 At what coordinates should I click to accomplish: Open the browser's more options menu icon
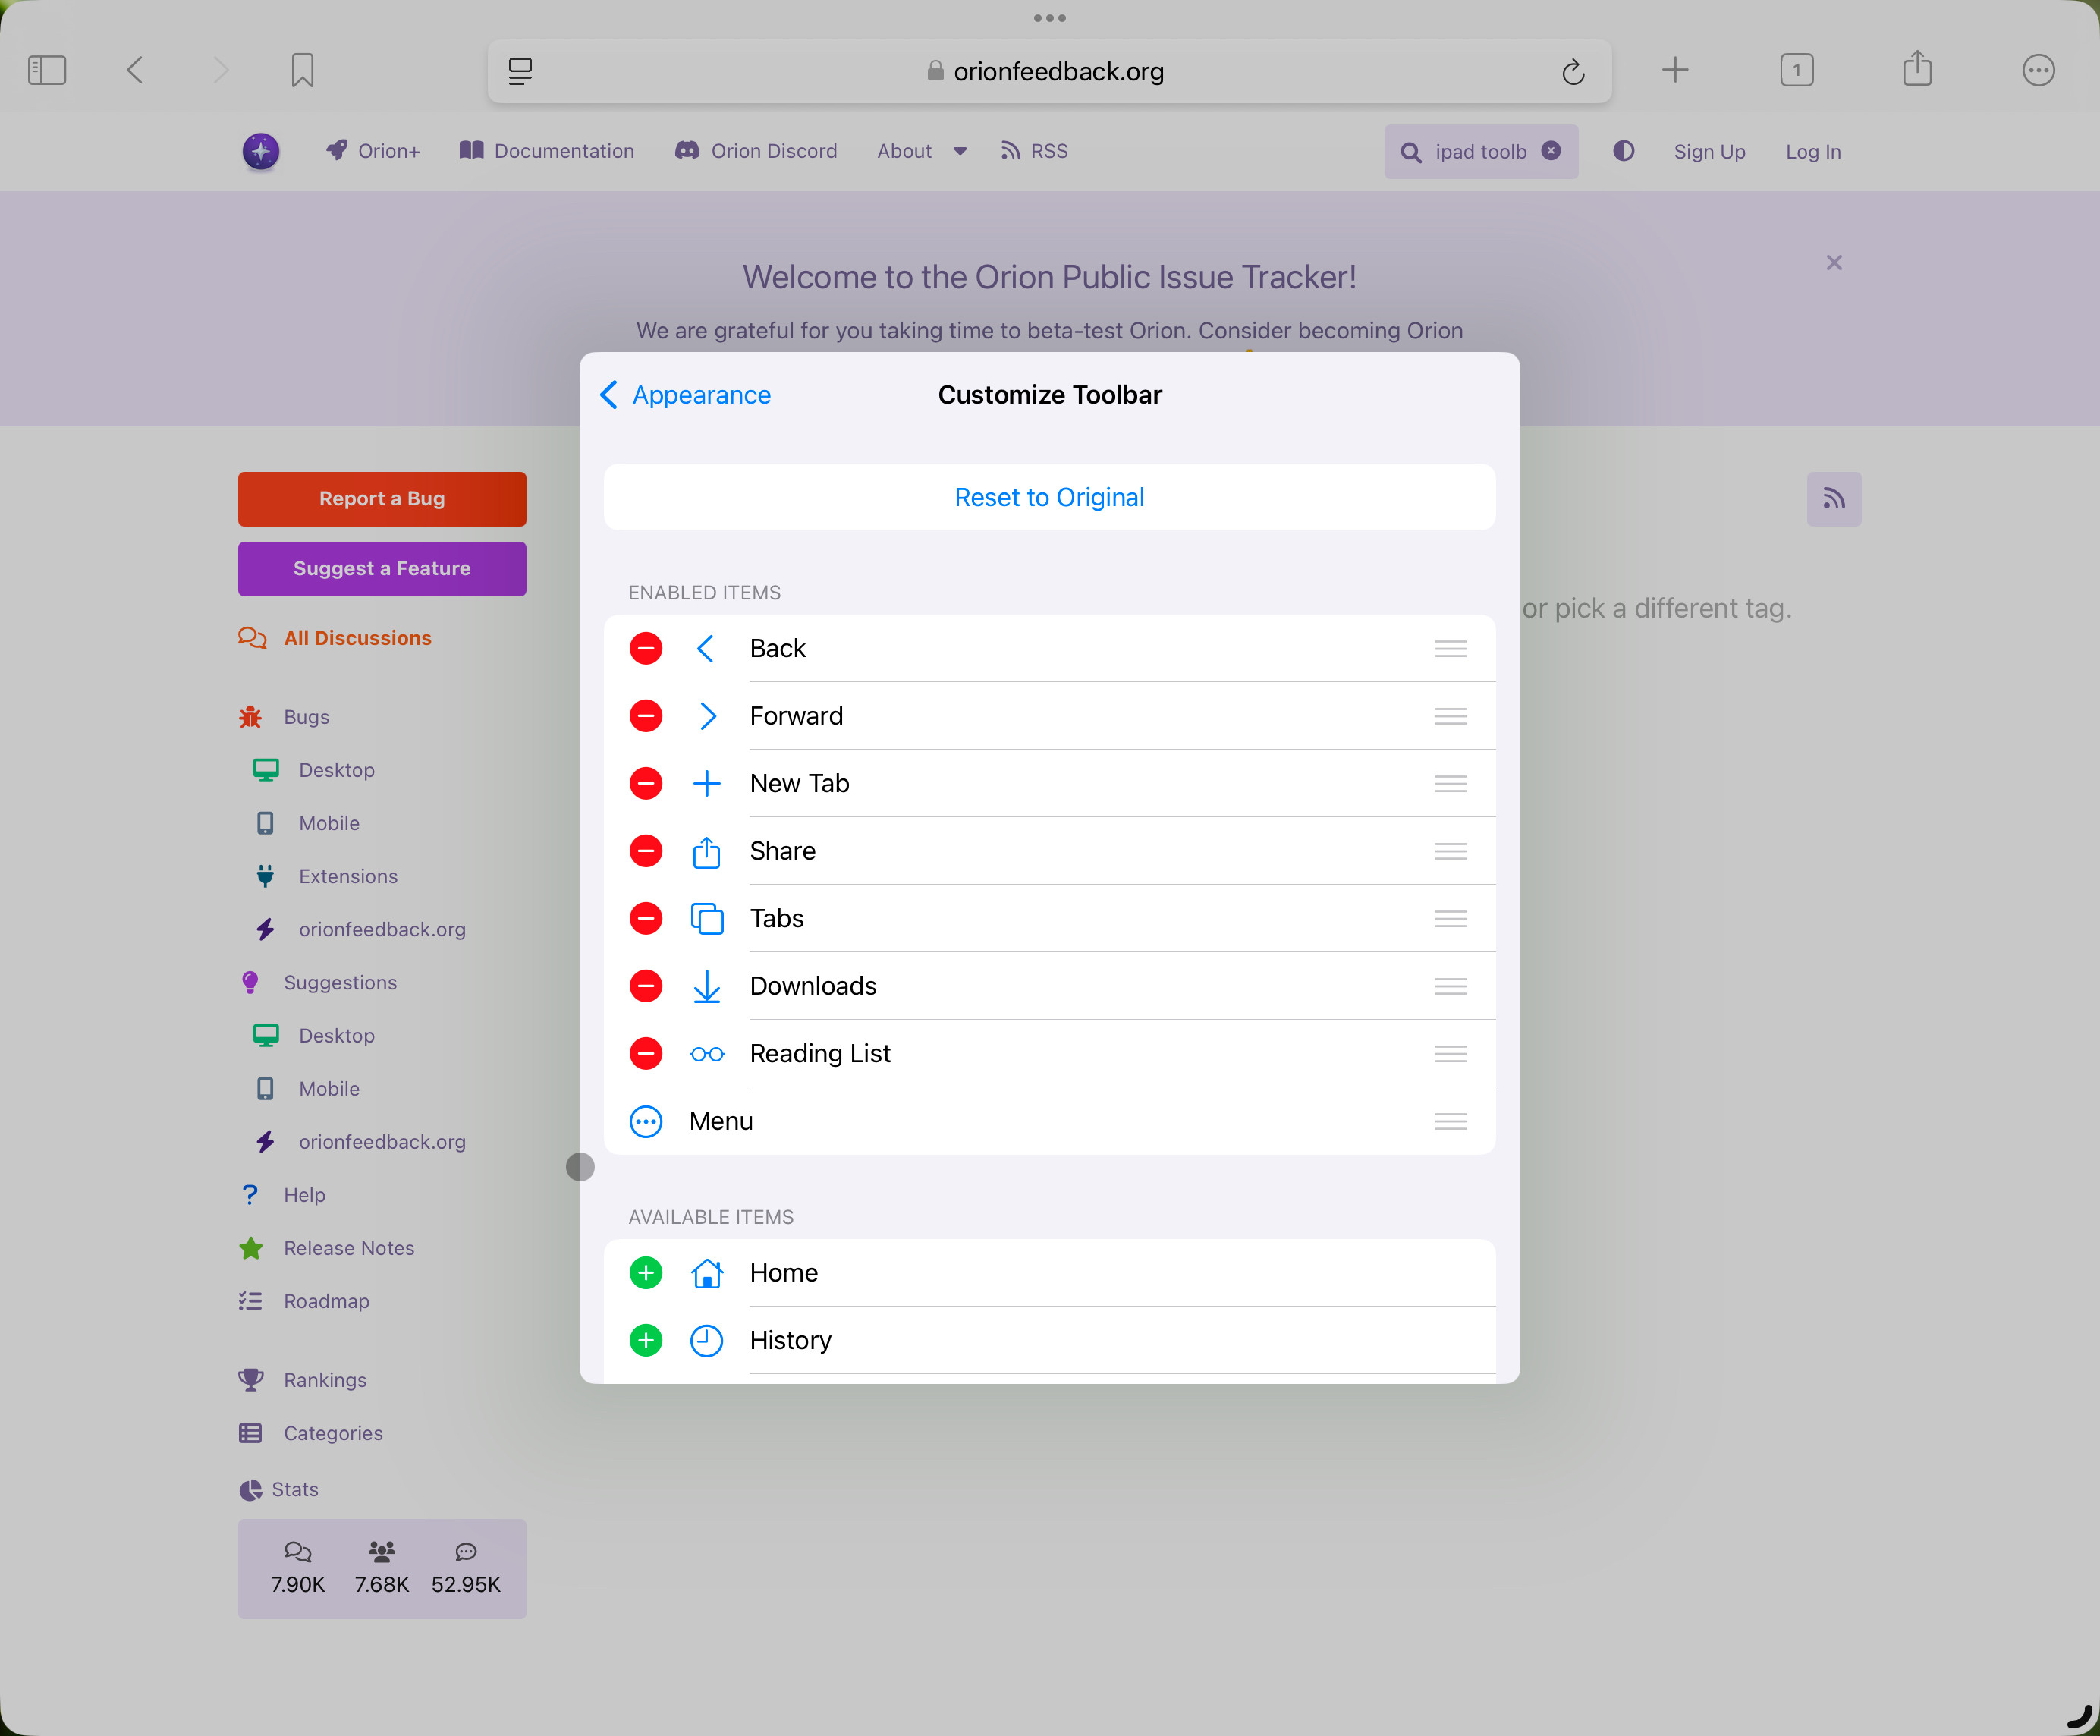[2037, 70]
